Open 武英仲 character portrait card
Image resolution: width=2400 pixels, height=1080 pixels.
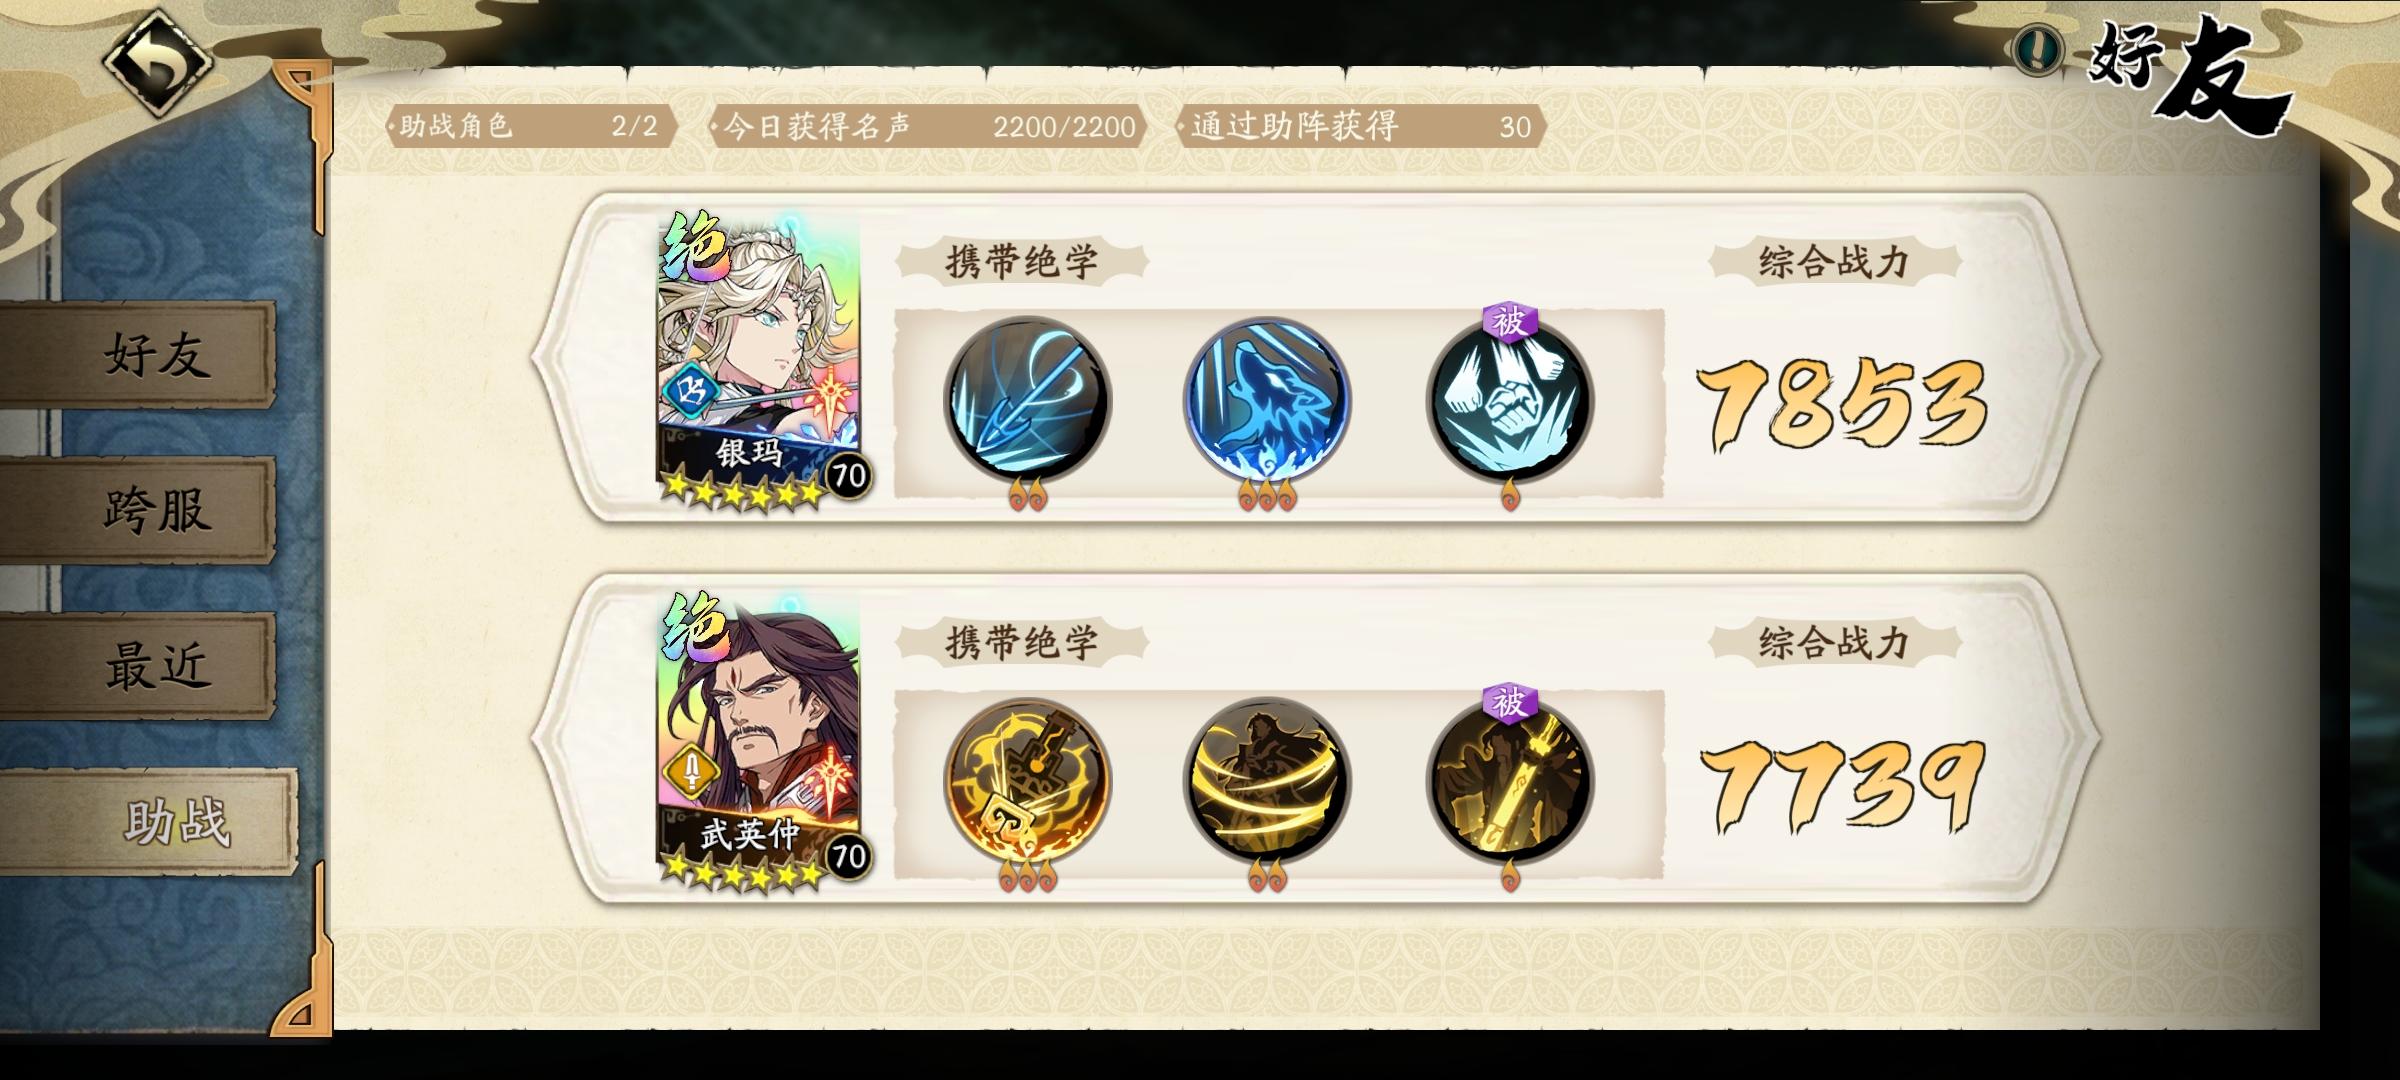click(759, 740)
